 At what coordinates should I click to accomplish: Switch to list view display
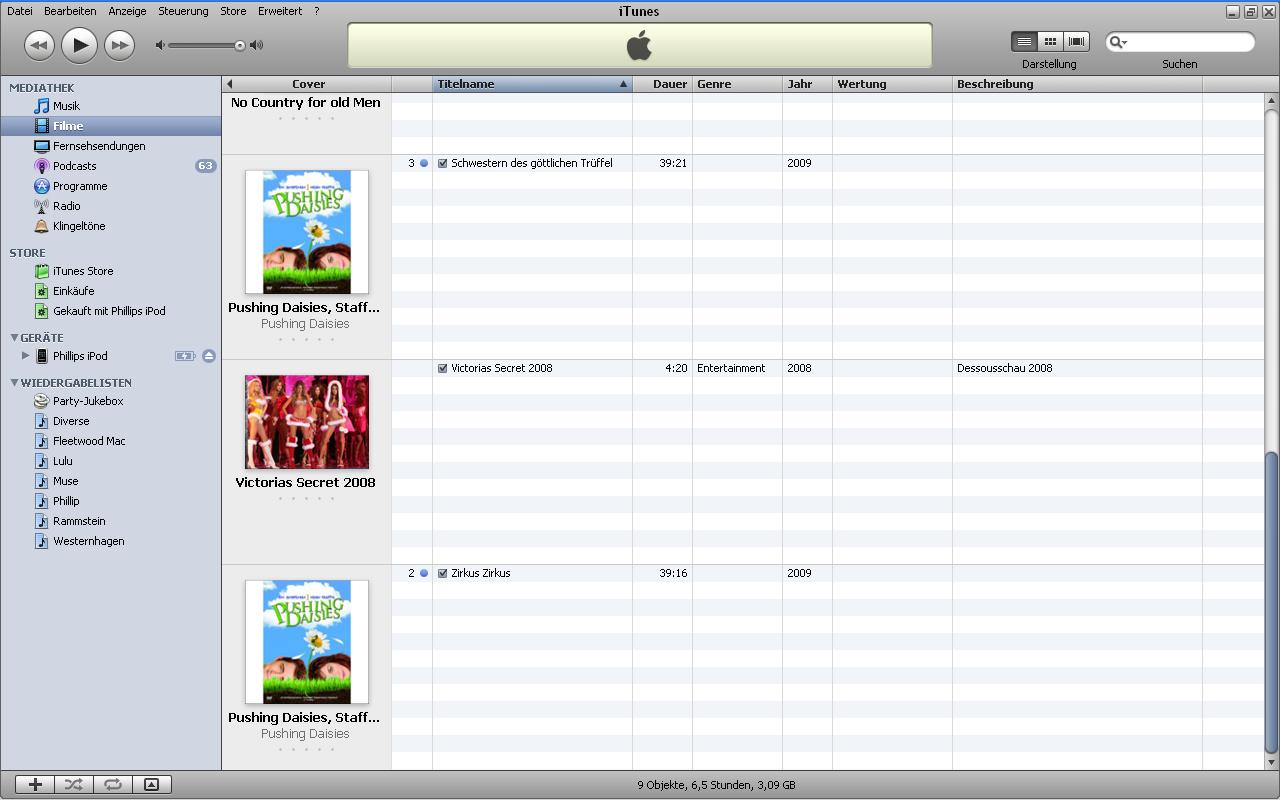(x=1024, y=41)
